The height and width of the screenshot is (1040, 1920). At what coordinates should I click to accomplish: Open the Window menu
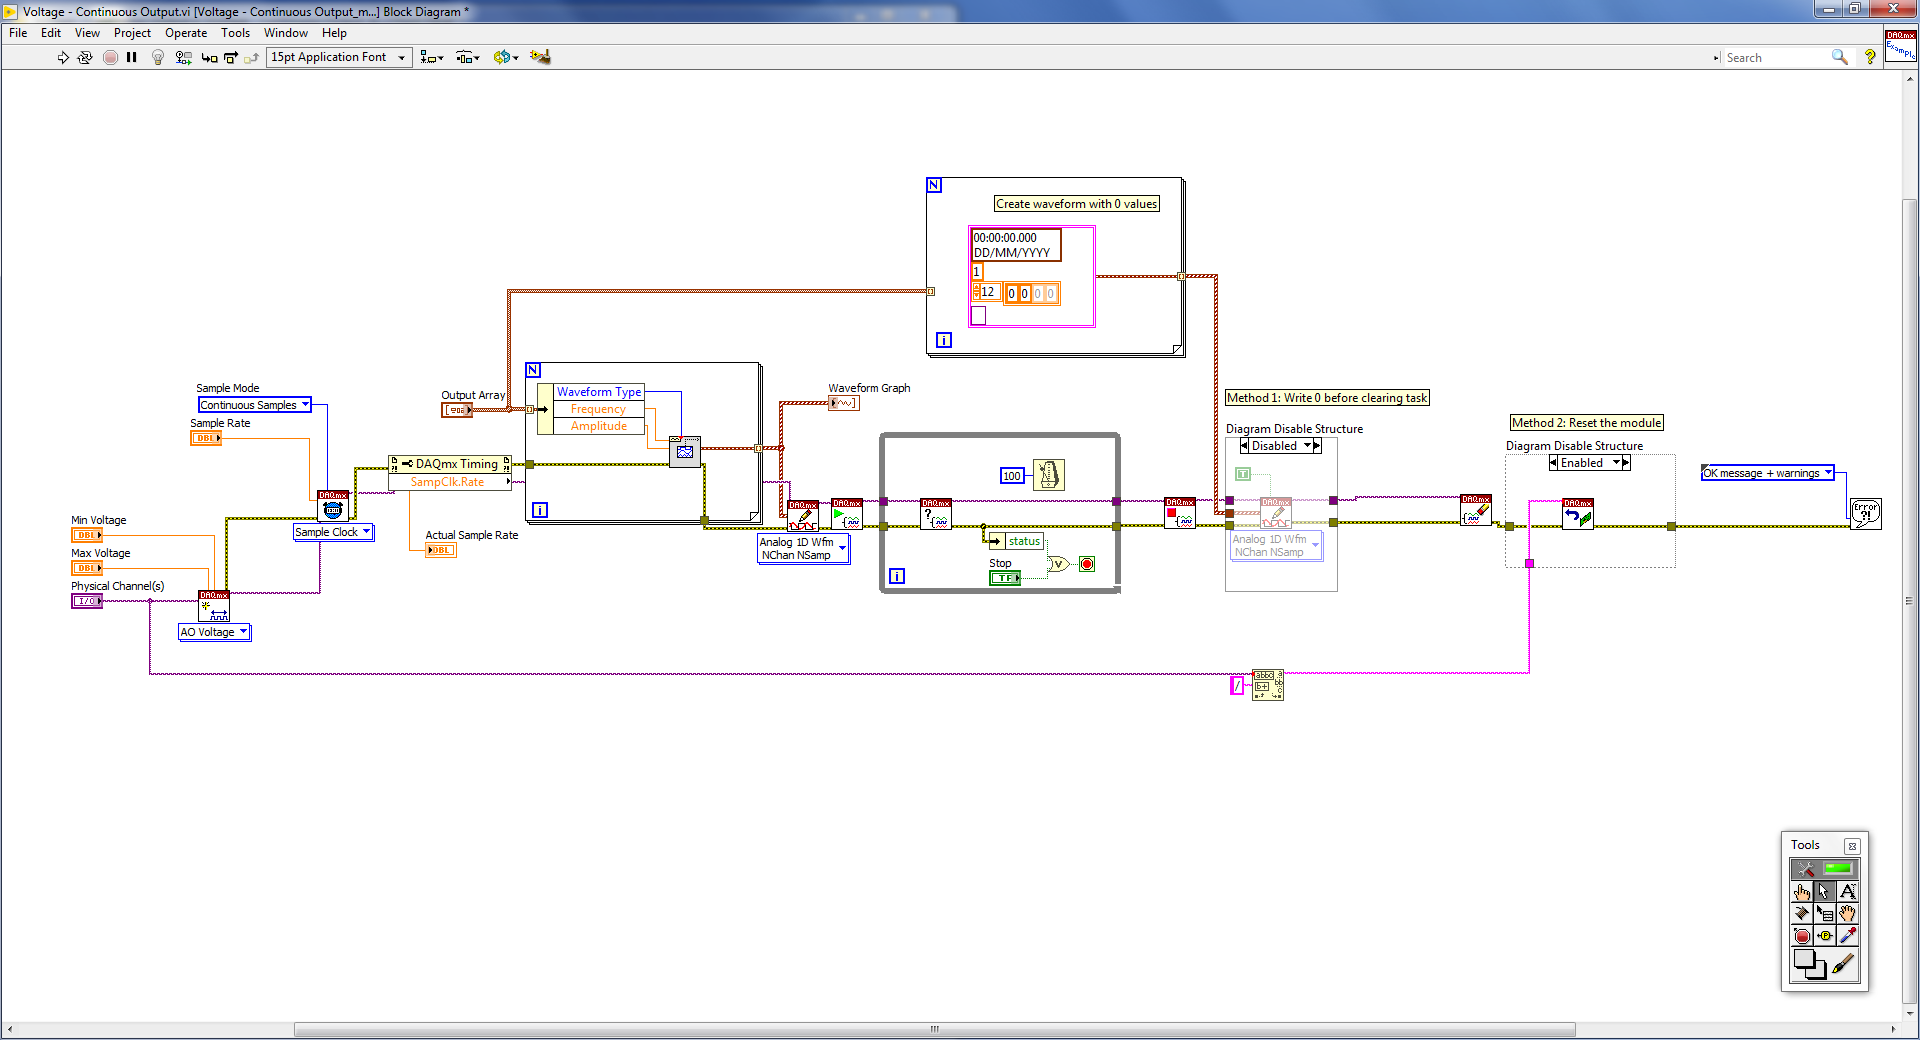[x=286, y=33]
